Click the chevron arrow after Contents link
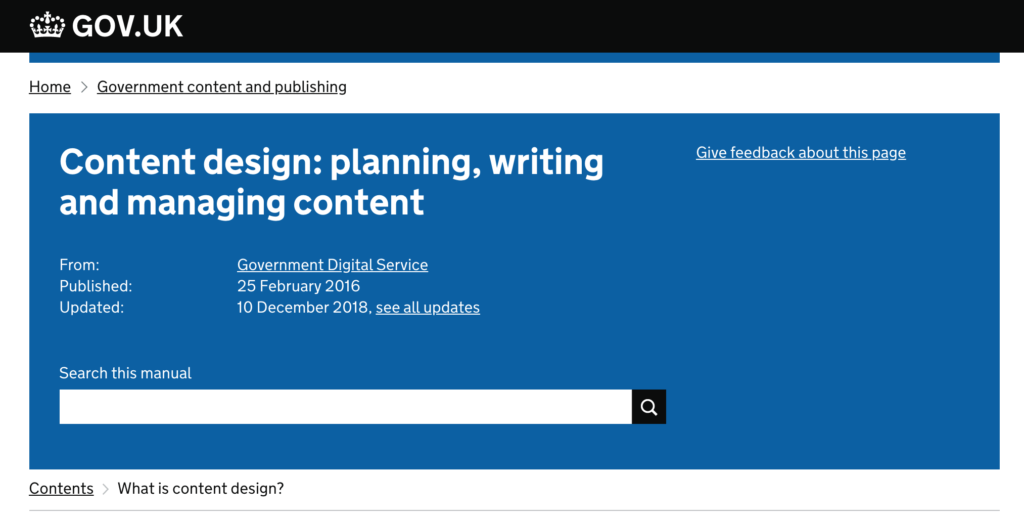This screenshot has width=1024, height=517. click(106, 489)
